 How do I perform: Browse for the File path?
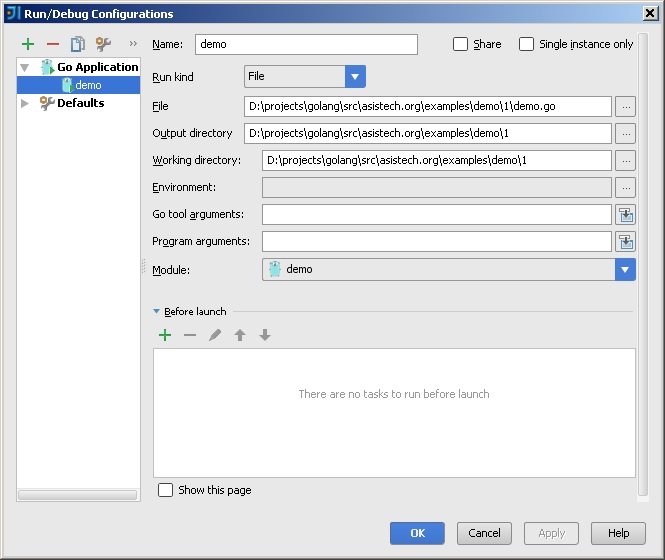626,106
